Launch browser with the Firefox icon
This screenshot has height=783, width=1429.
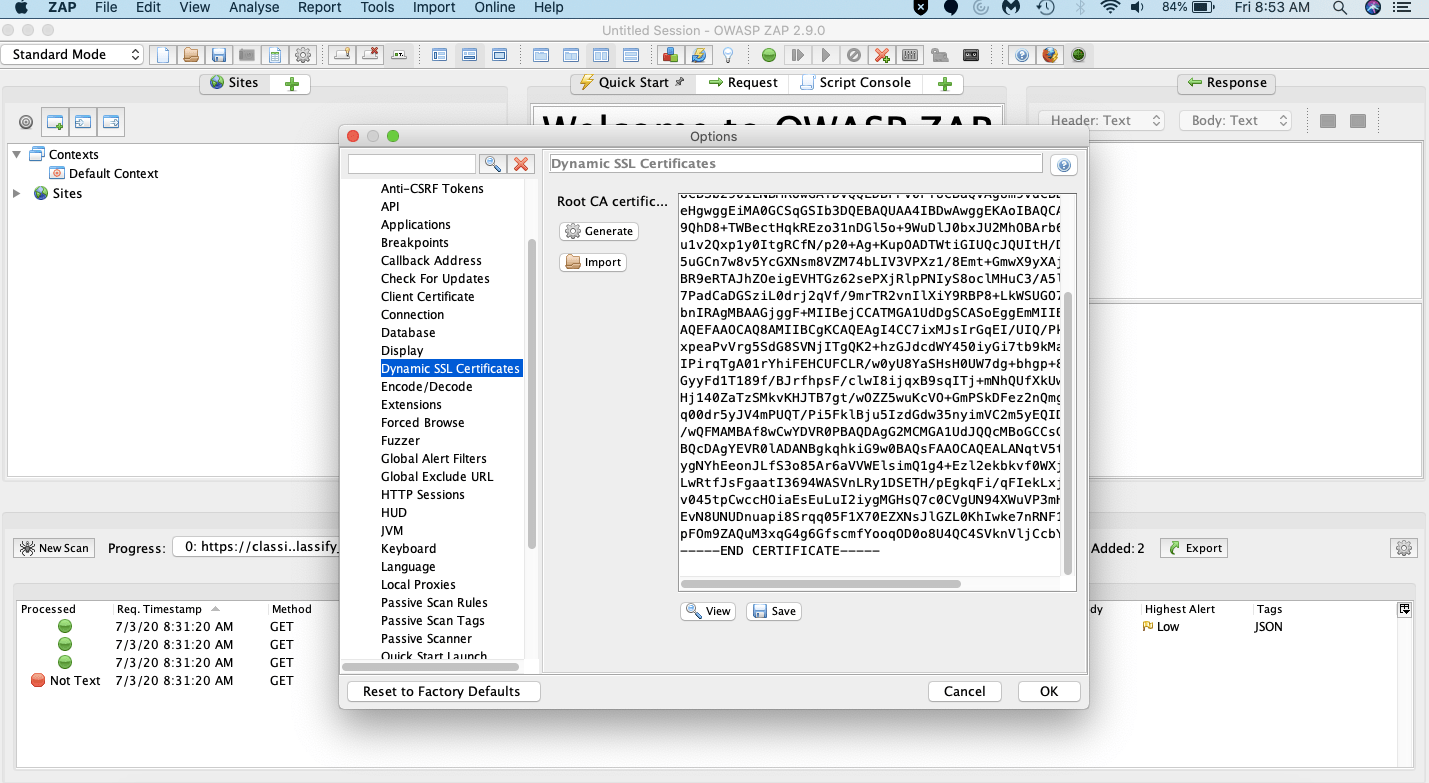1049,55
